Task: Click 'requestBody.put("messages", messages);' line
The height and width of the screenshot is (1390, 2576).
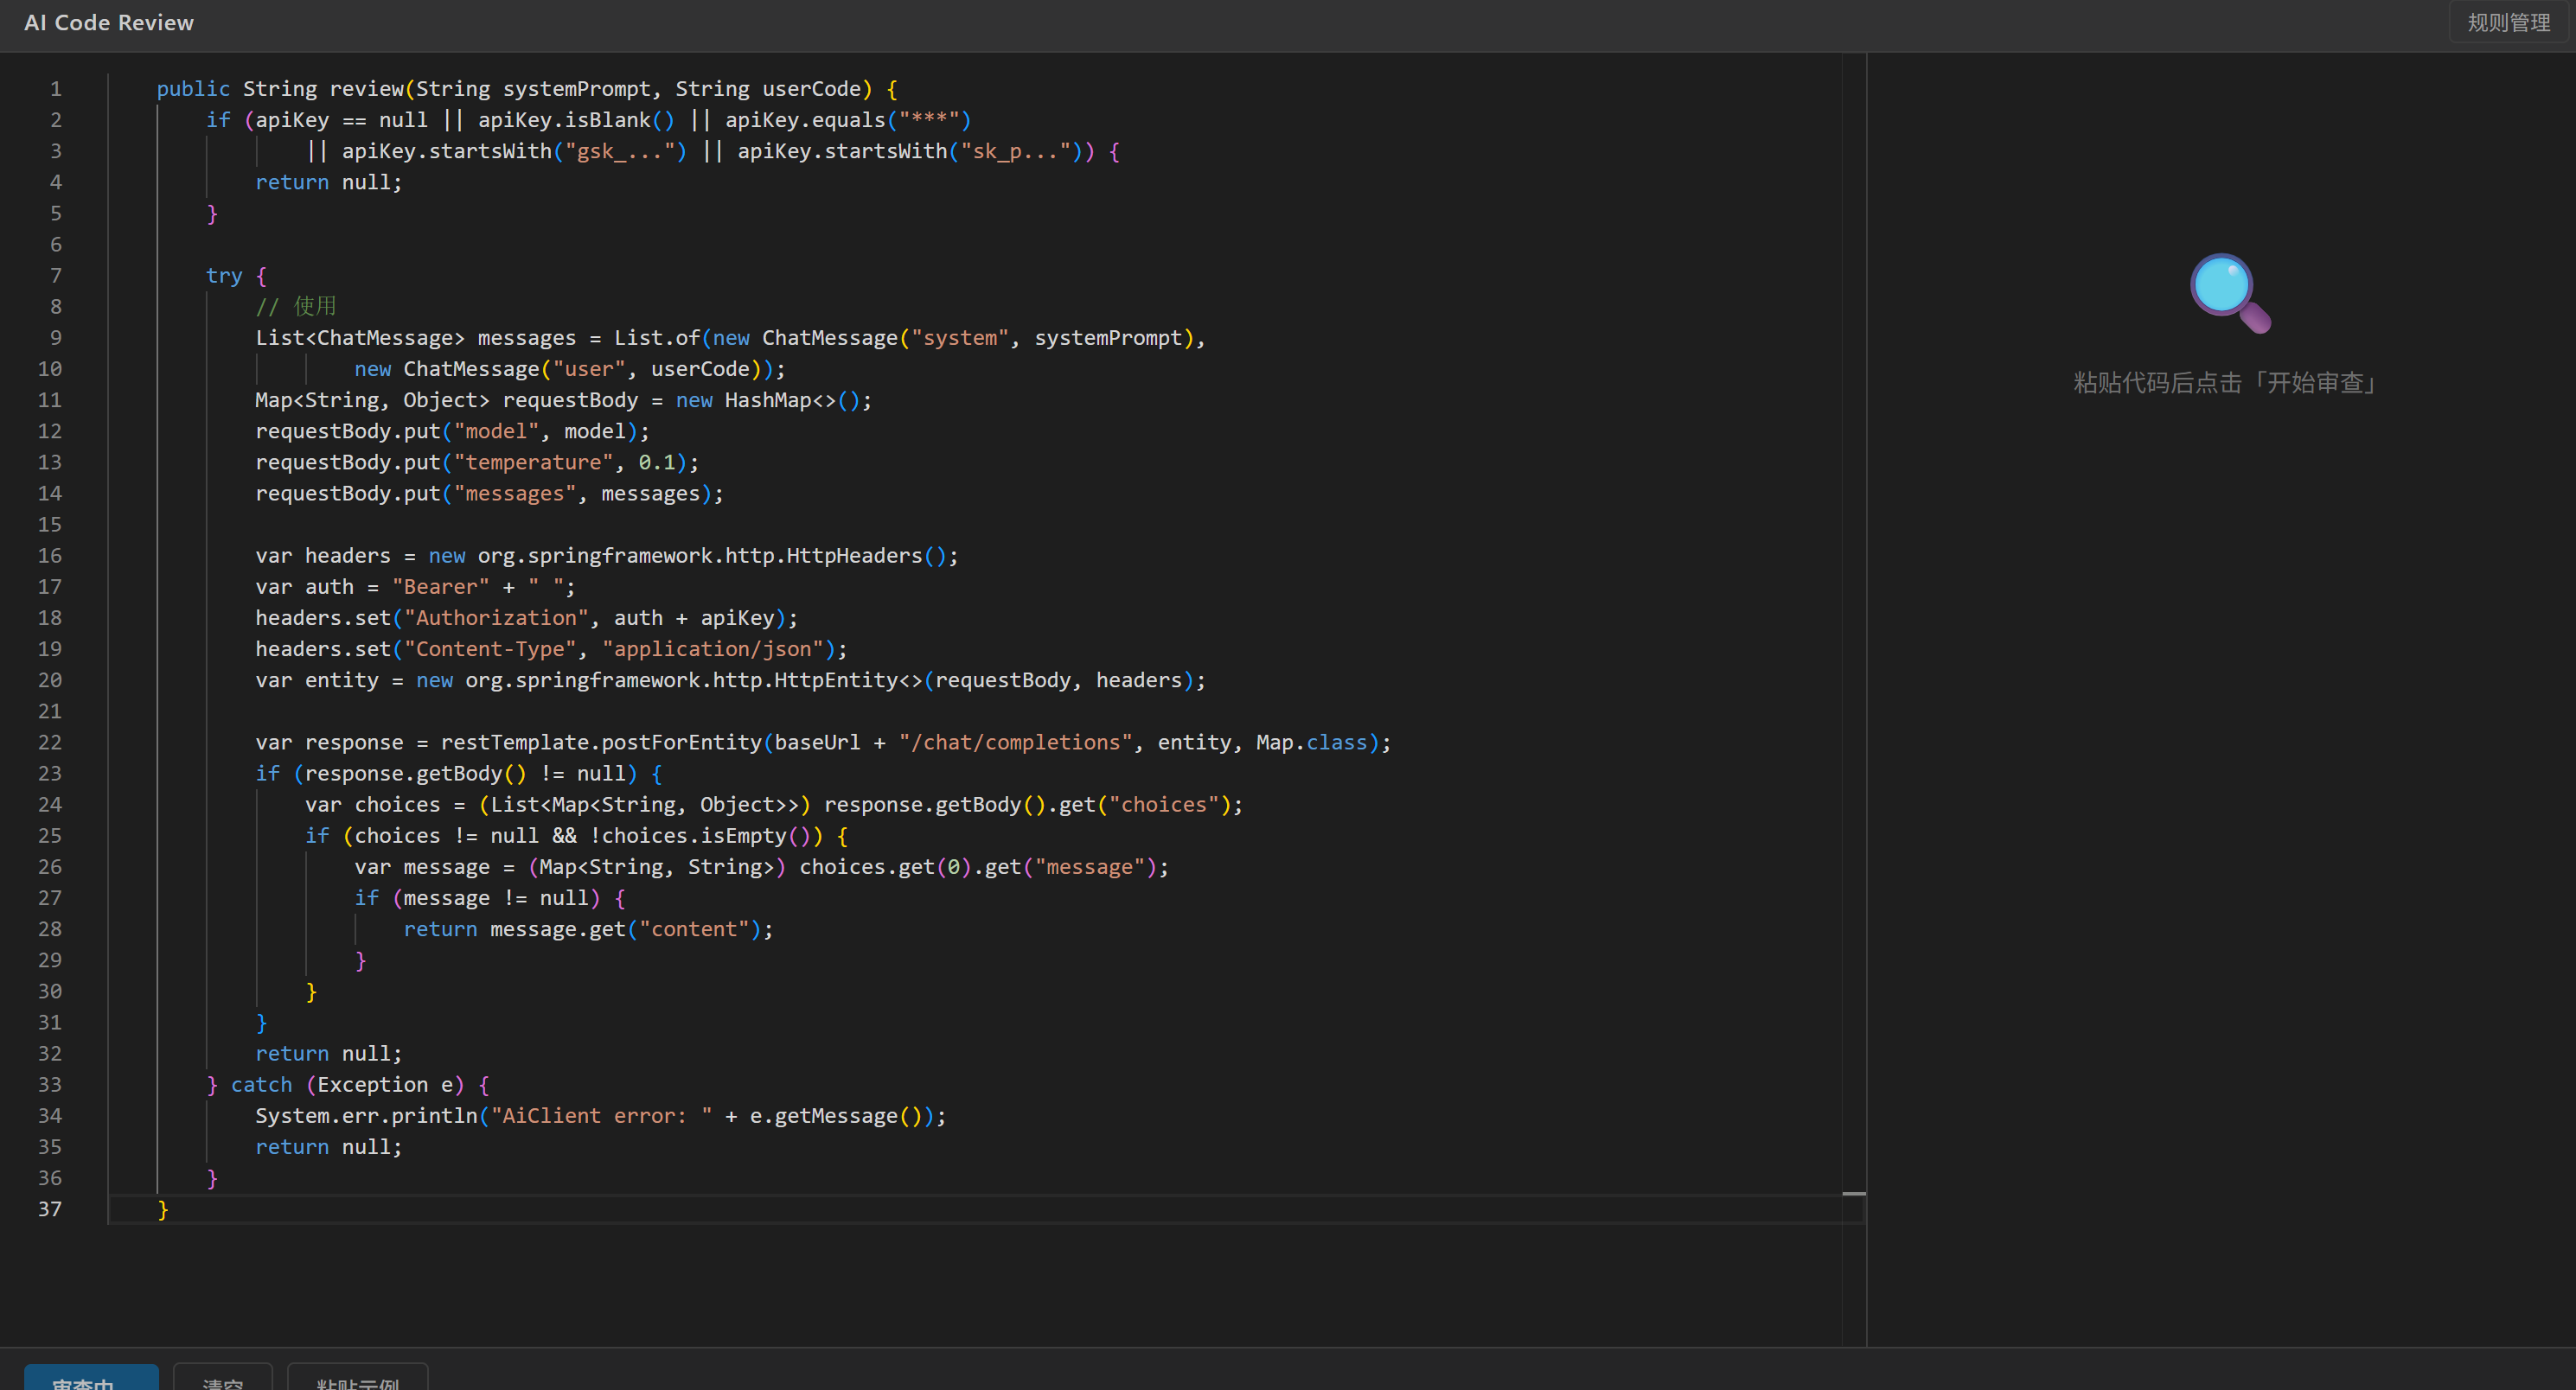Action: coord(490,493)
